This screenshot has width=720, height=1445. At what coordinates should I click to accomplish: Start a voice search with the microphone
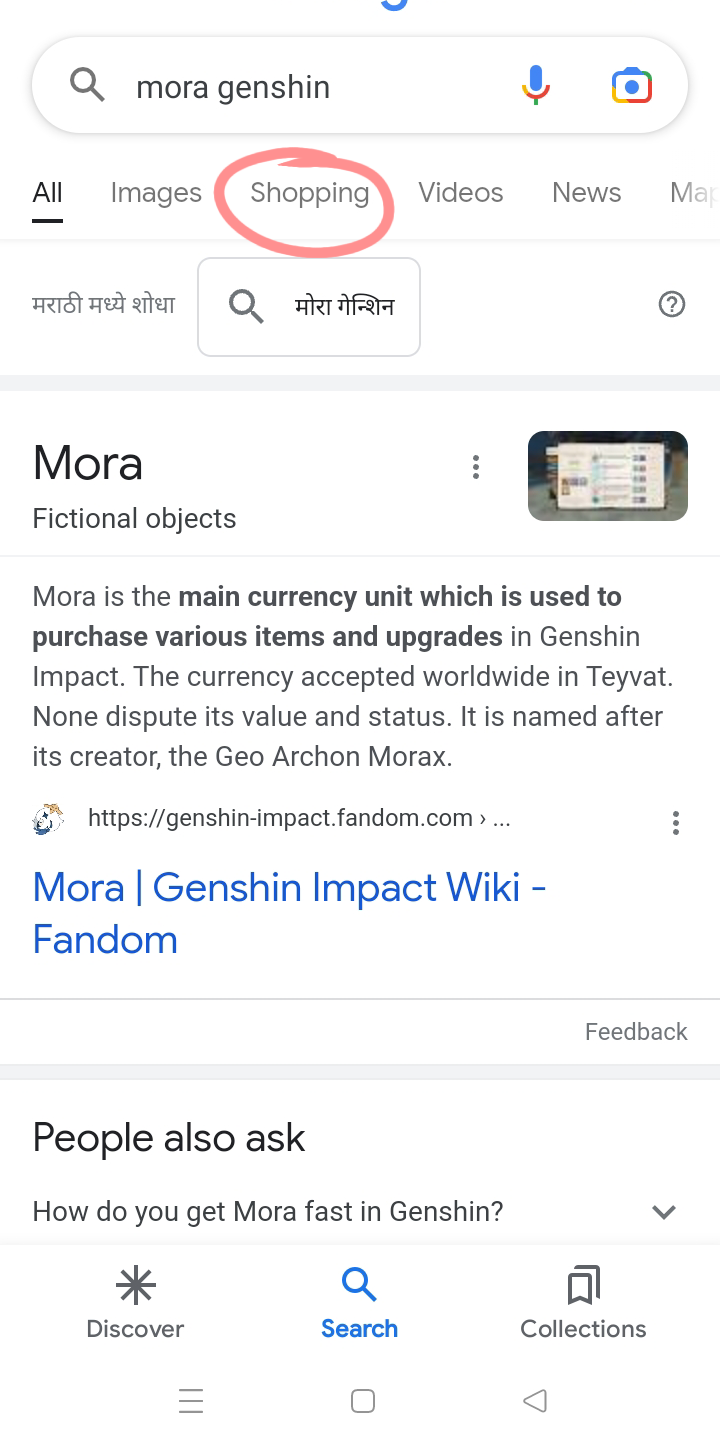(536, 85)
